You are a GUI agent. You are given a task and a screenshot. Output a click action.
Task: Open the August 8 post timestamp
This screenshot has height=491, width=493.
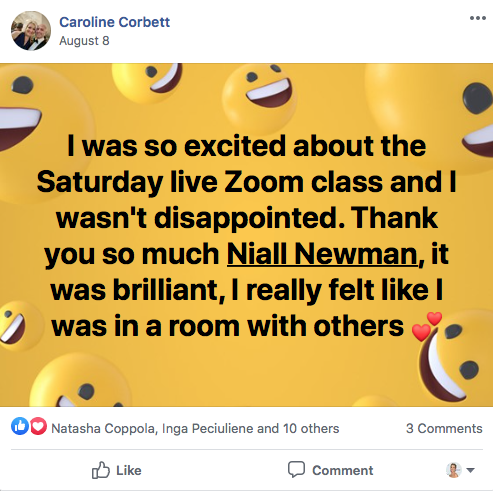84,41
